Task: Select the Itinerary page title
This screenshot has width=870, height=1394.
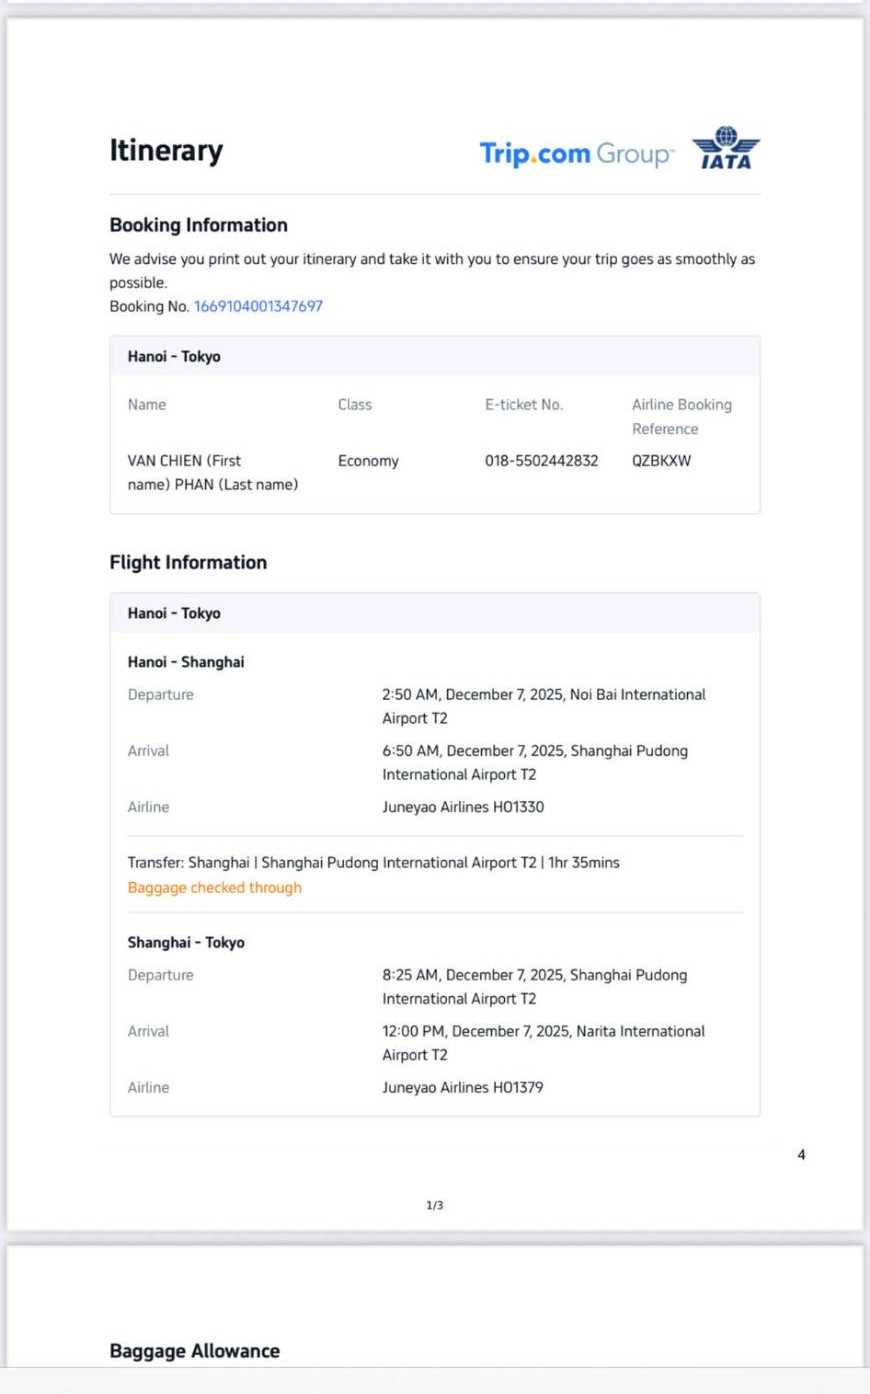Action: [x=166, y=150]
